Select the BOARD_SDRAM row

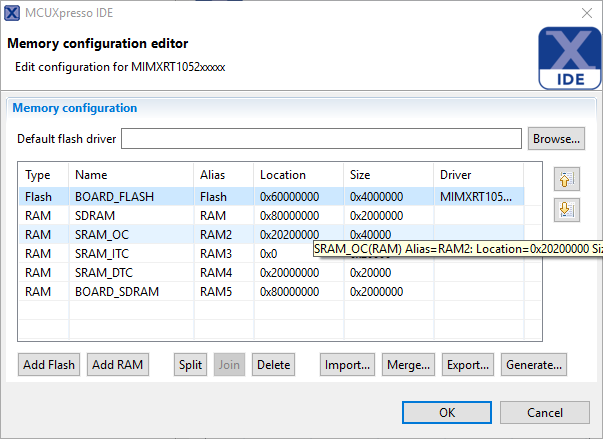(x=116, y=291)
